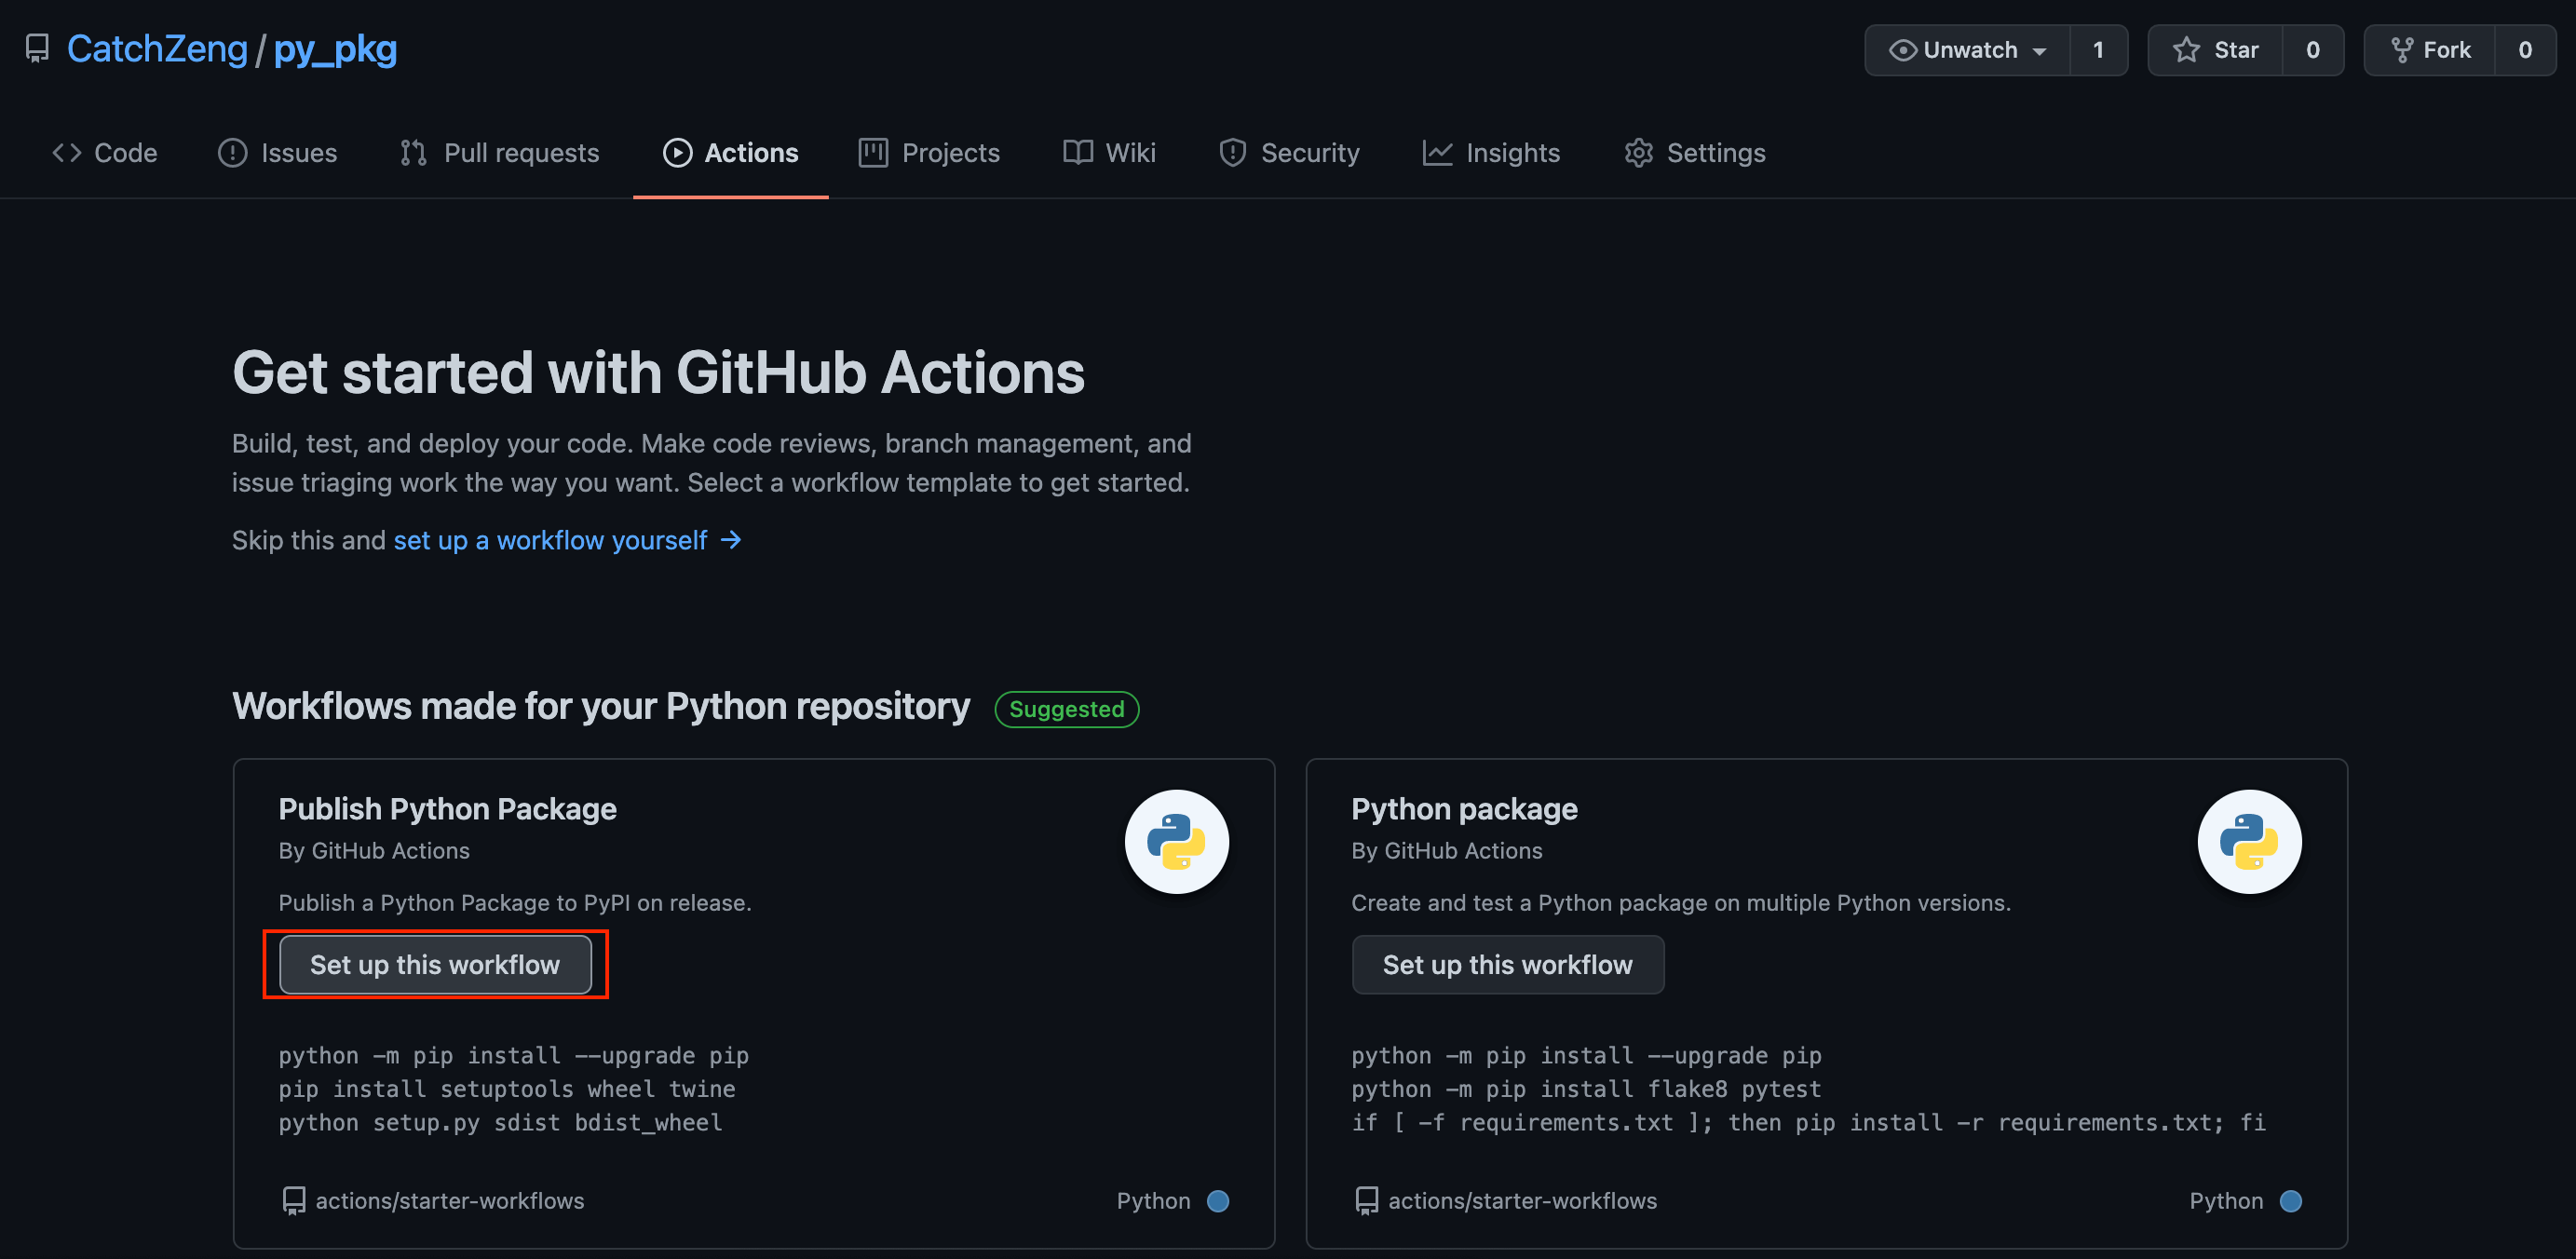Viewport: 2576px width, 1259px height.
Task: Click the repository book icon beside CatchZeng
Action: tap(37, 49)
